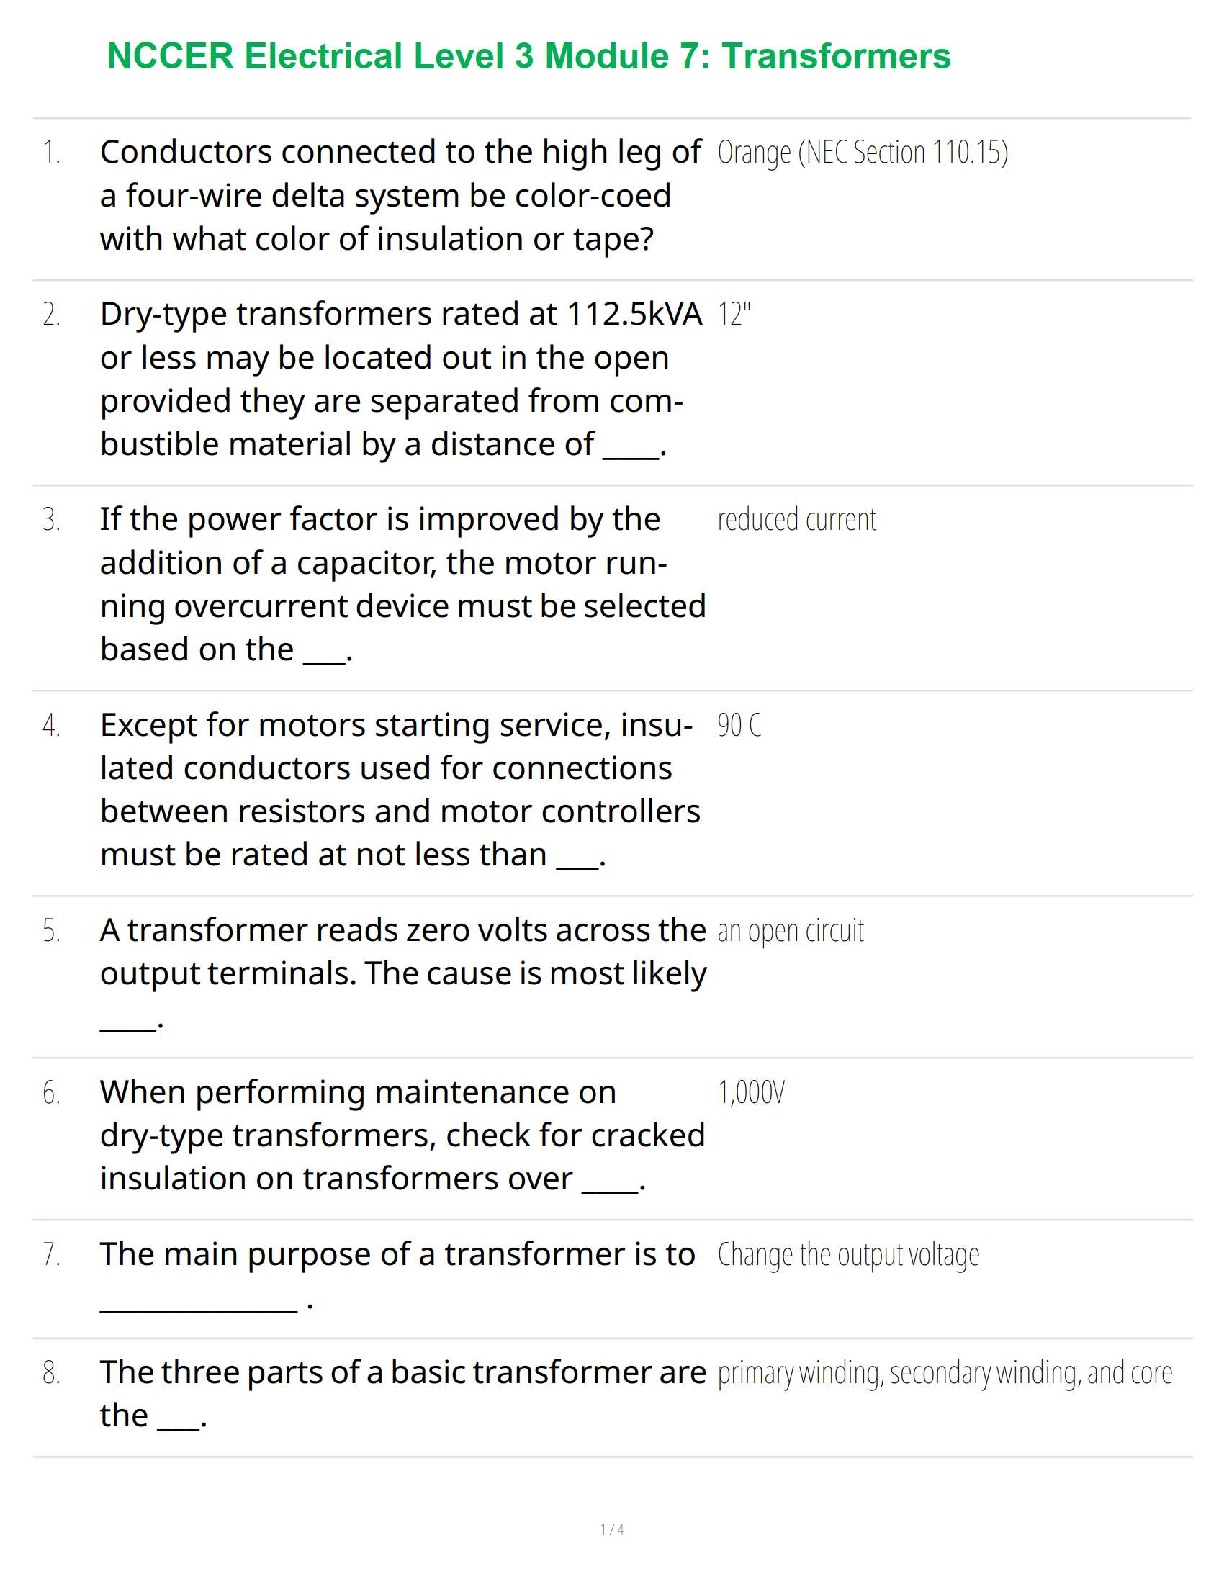Select the answer 'Orange (NEC Section 110.15)'
Screen dimensions: 1224x1584
[862, 153]
